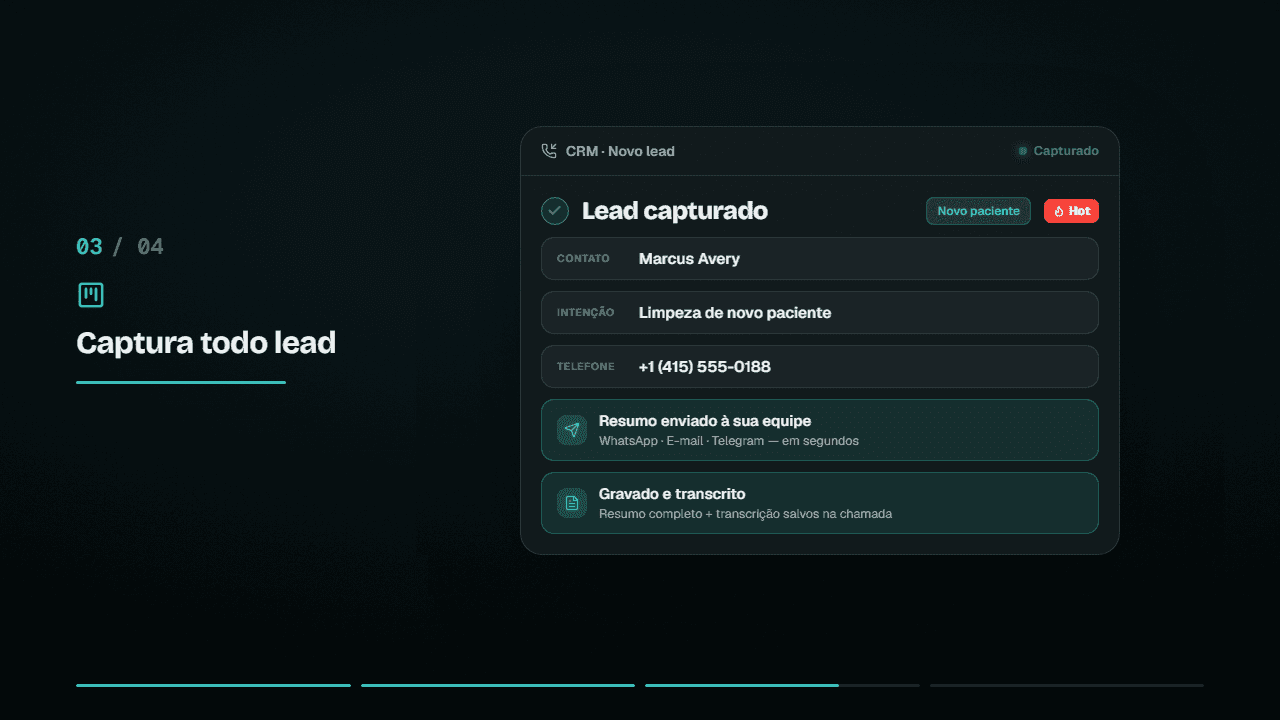1280x720 pixels.
Task: Click the kanban board icon above heading
Action: pyautogui.click(x=91, y=295)
